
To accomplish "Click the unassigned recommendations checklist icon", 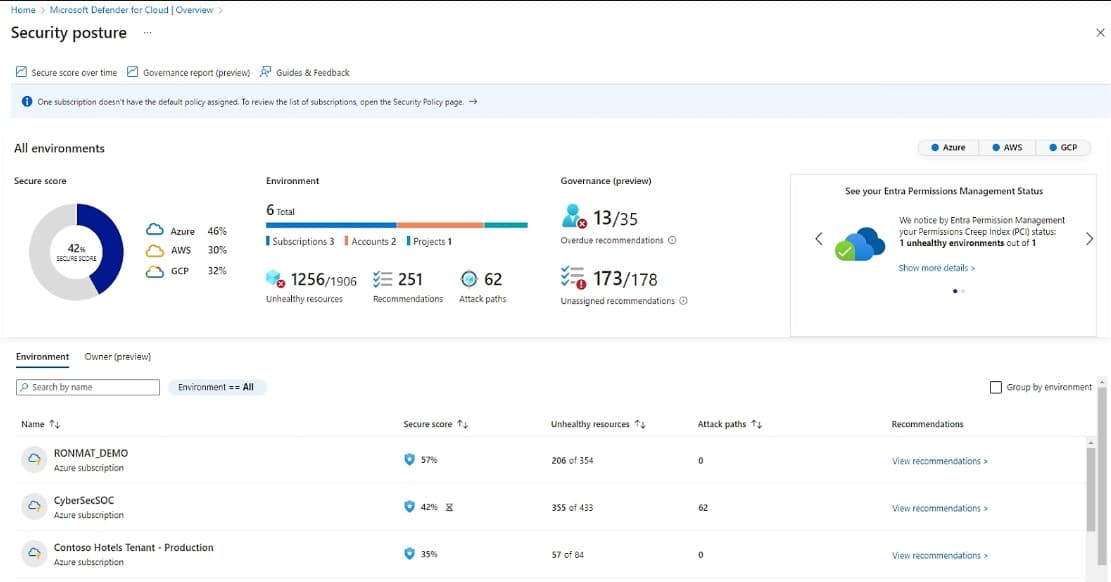I will [573, 277].
